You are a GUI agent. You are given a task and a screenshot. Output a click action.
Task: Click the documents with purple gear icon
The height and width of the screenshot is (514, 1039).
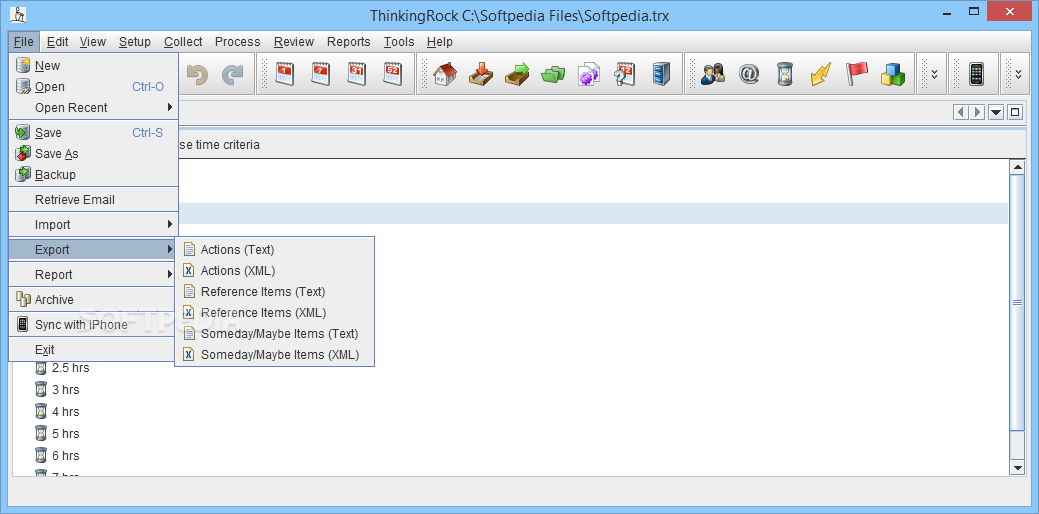tap(588, 74)
